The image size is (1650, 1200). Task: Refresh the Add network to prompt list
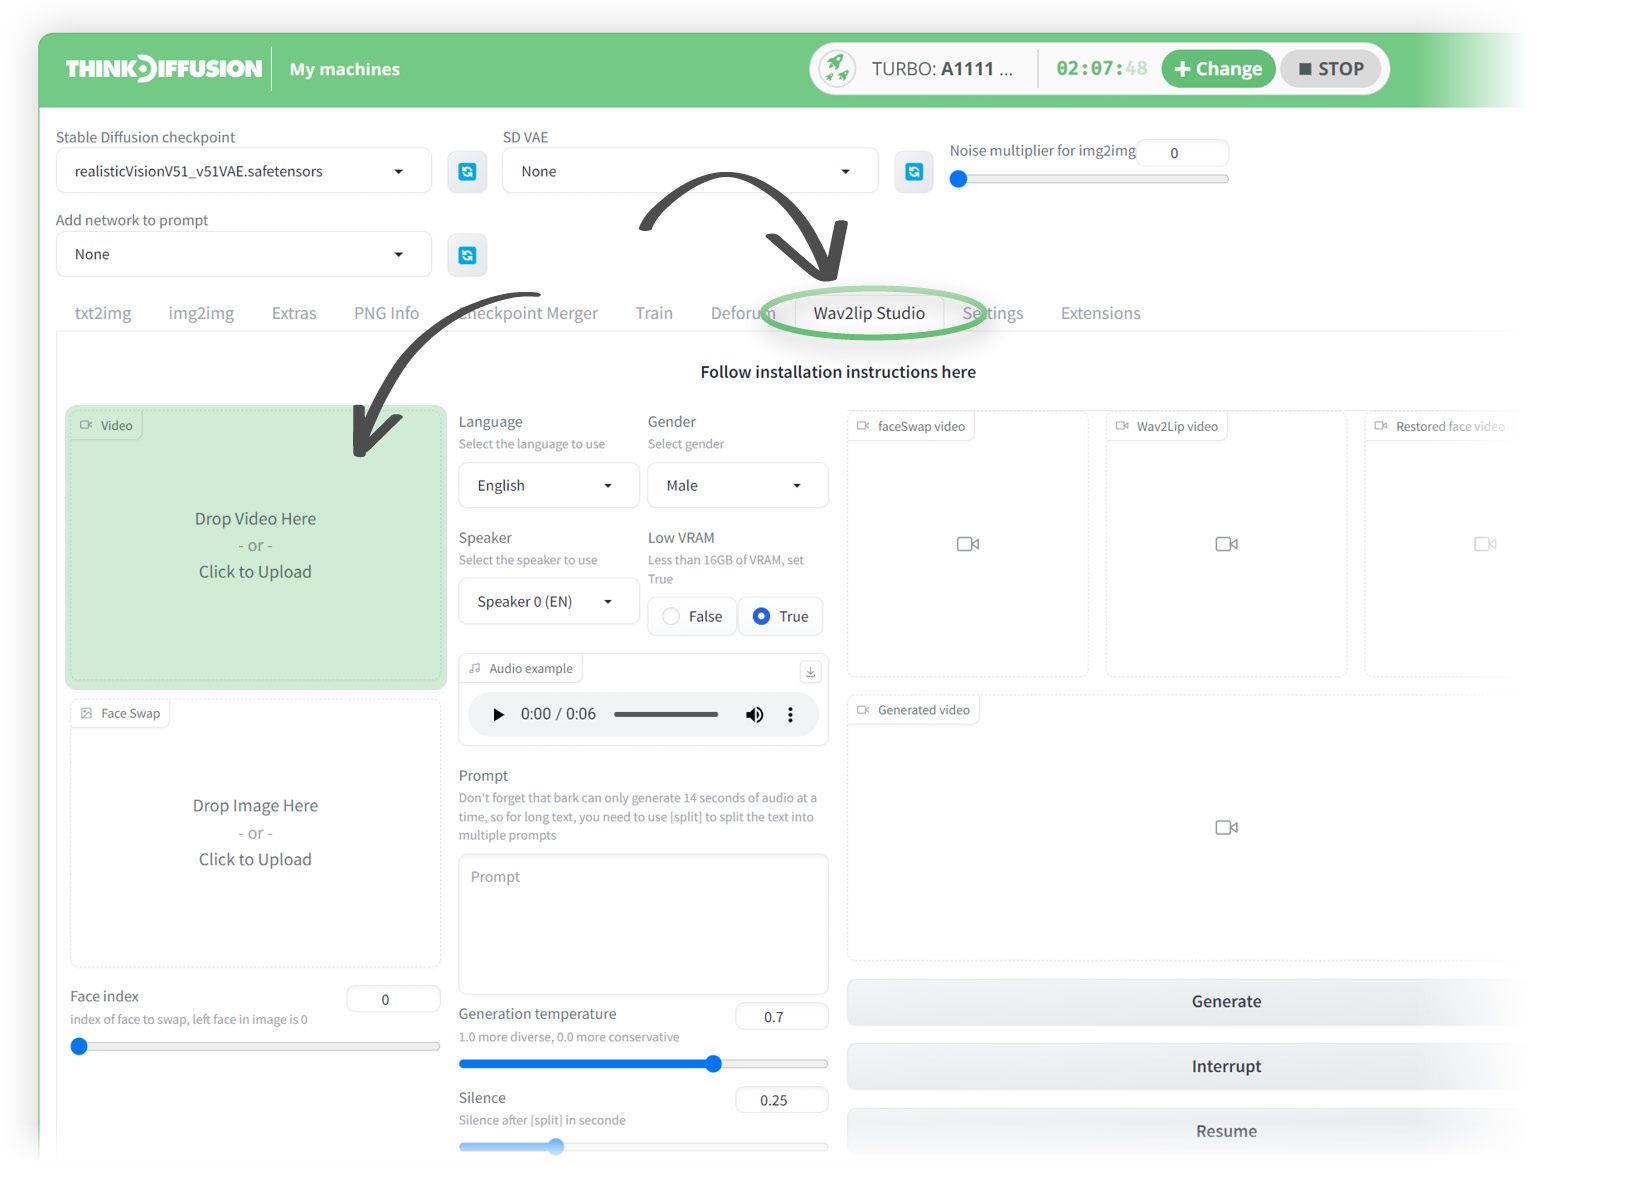click(x=467, y=255)
